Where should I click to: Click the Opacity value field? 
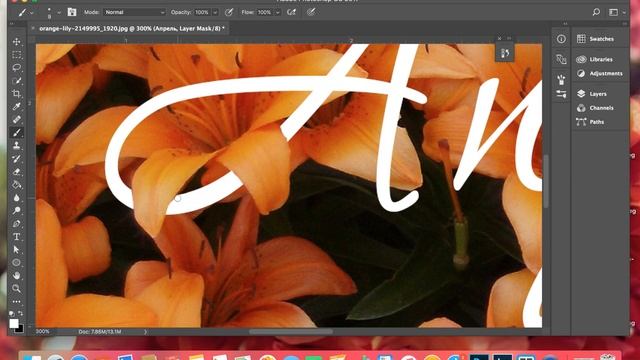(x=202, y=12)
